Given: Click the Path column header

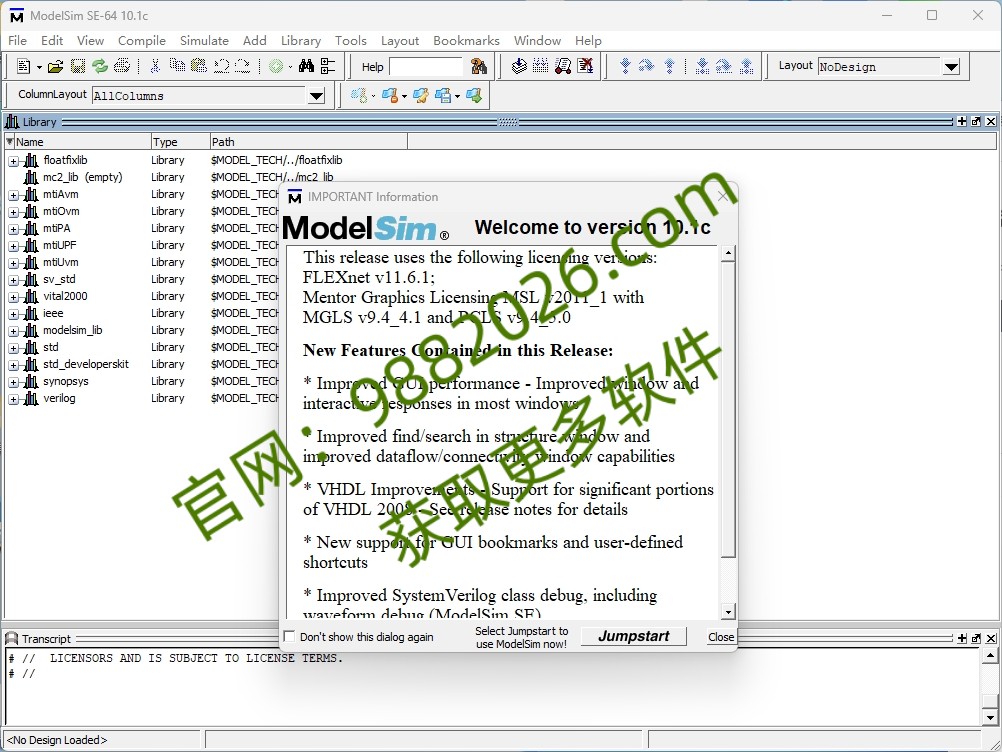Looking at the screenshot, I should pyautogui.click(x=309, y=141).
